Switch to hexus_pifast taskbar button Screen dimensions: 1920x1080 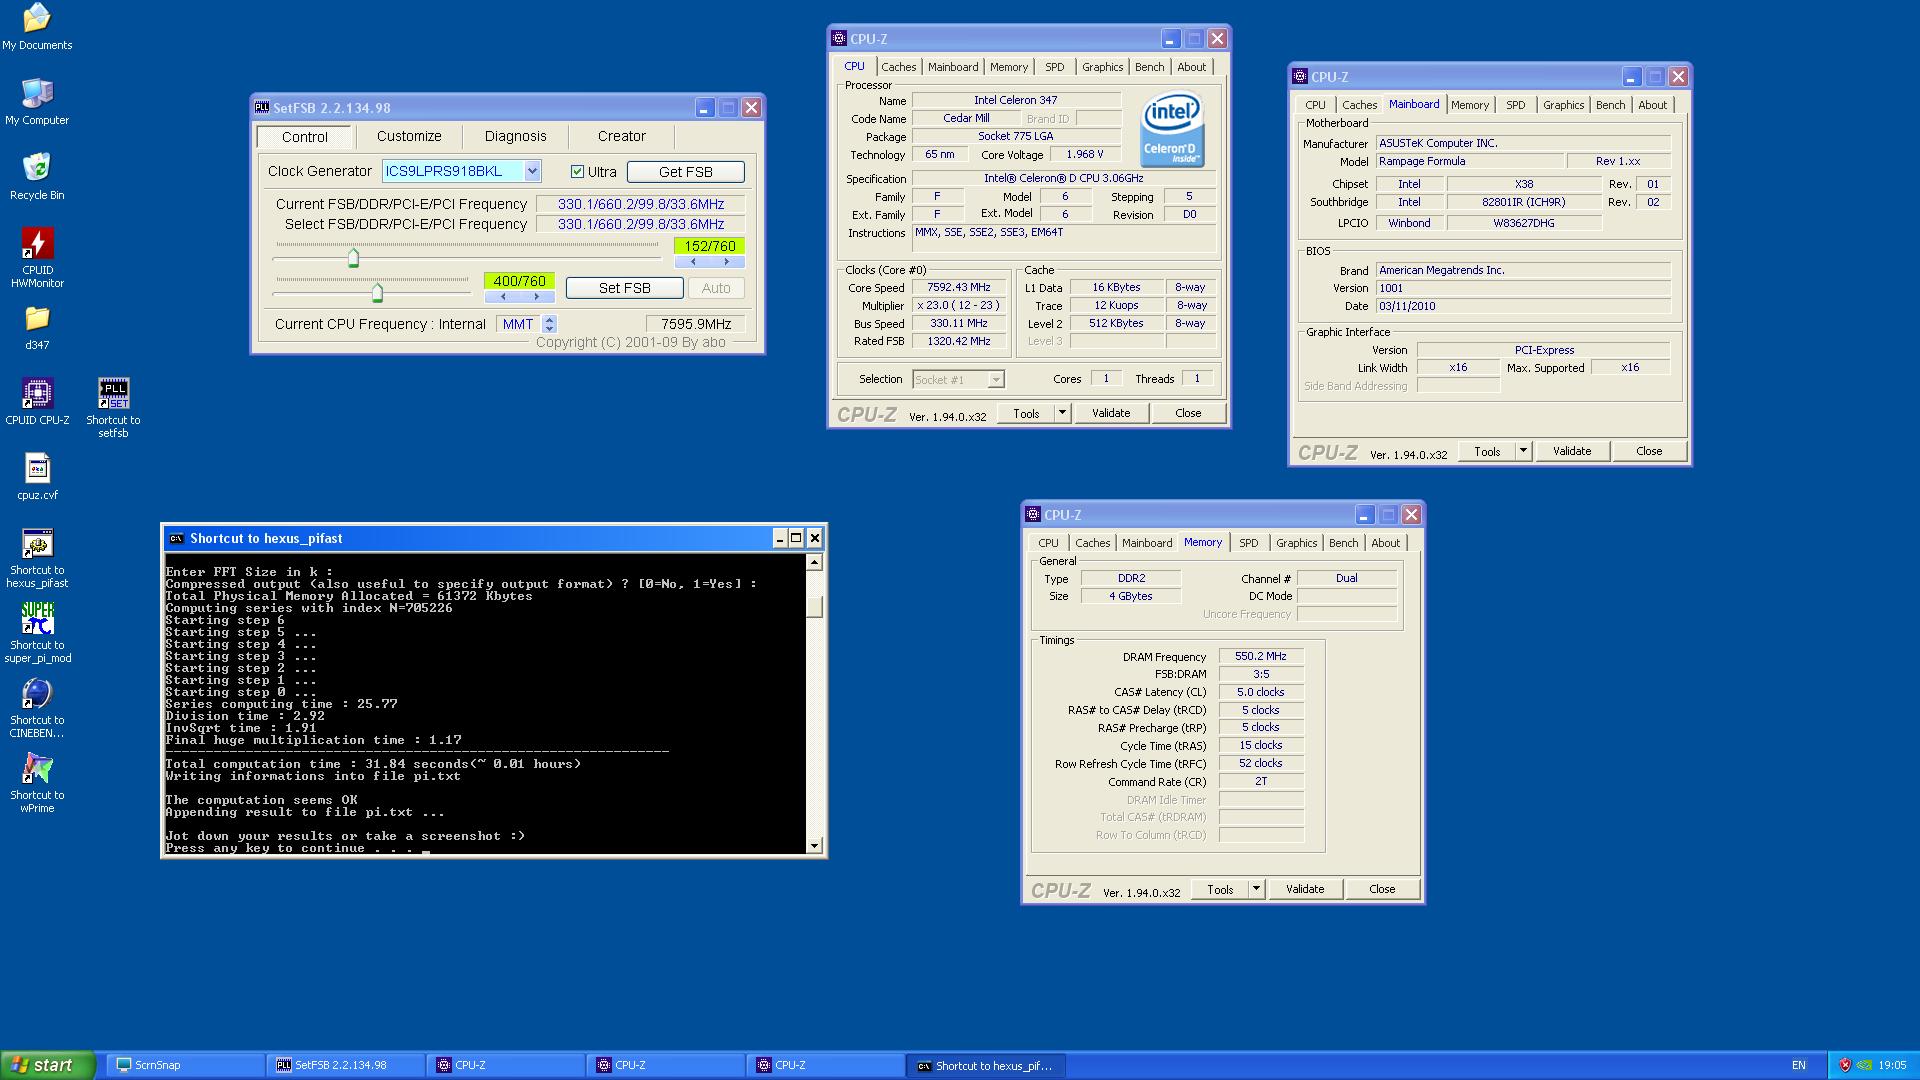pyautogui.click(x=987, y=1065)
